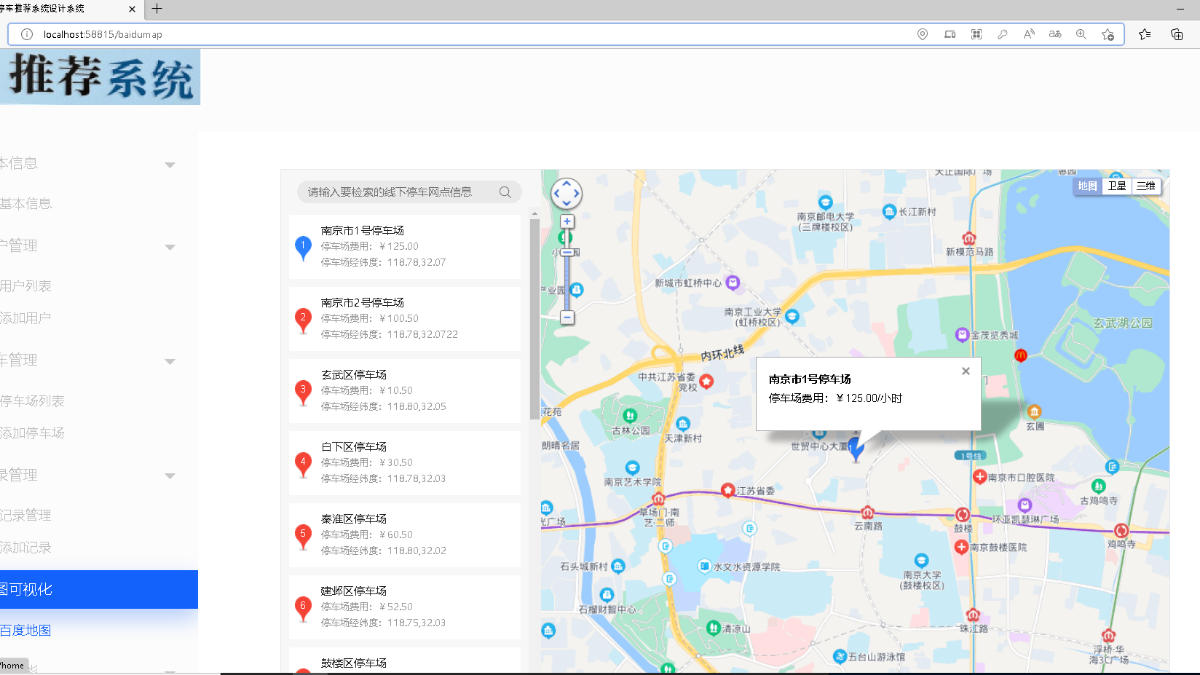Zoom out with the map minus button
Viewport: 1200px width, 675px height.
pos(567,317)
